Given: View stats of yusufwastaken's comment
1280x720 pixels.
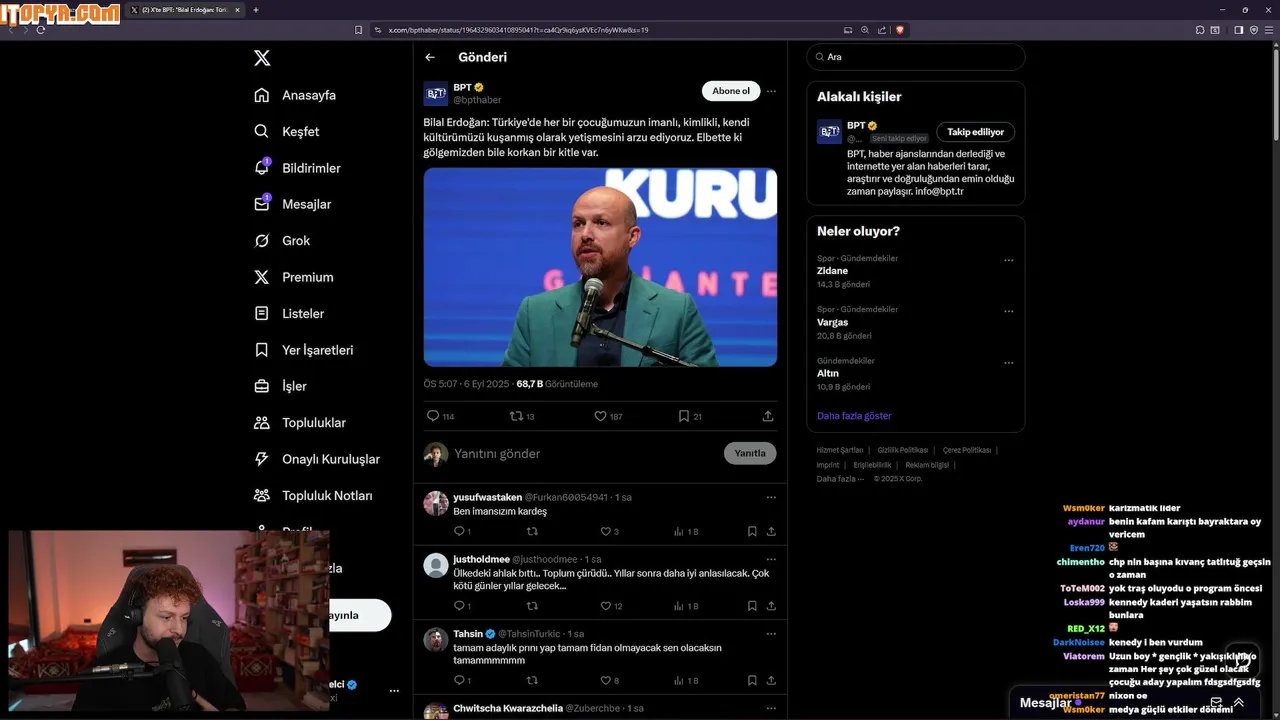Looking at the screenshot, I should click(x=686, y=532).
